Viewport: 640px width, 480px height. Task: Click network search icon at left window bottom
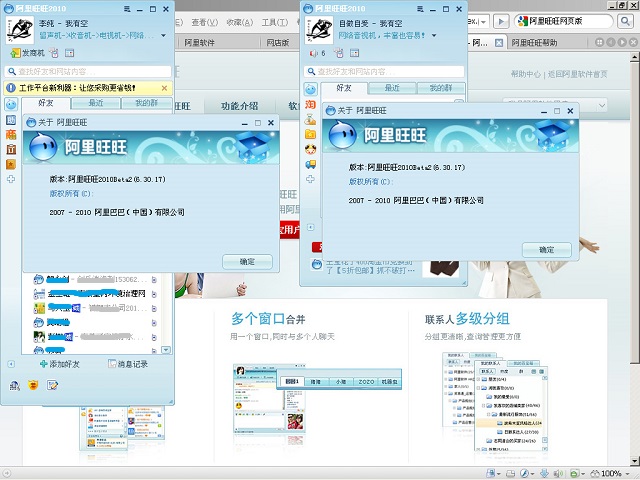click(15, 385)
